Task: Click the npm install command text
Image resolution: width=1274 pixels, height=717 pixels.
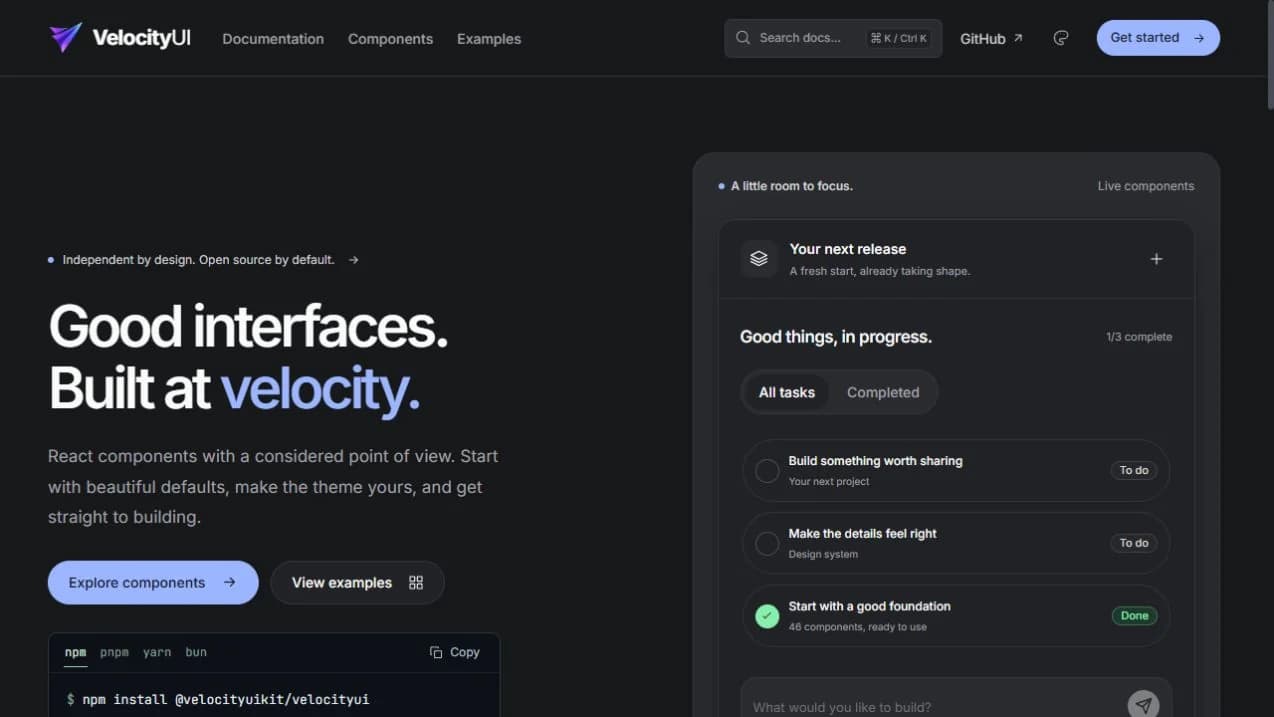Action: click(x=225, y=699)
